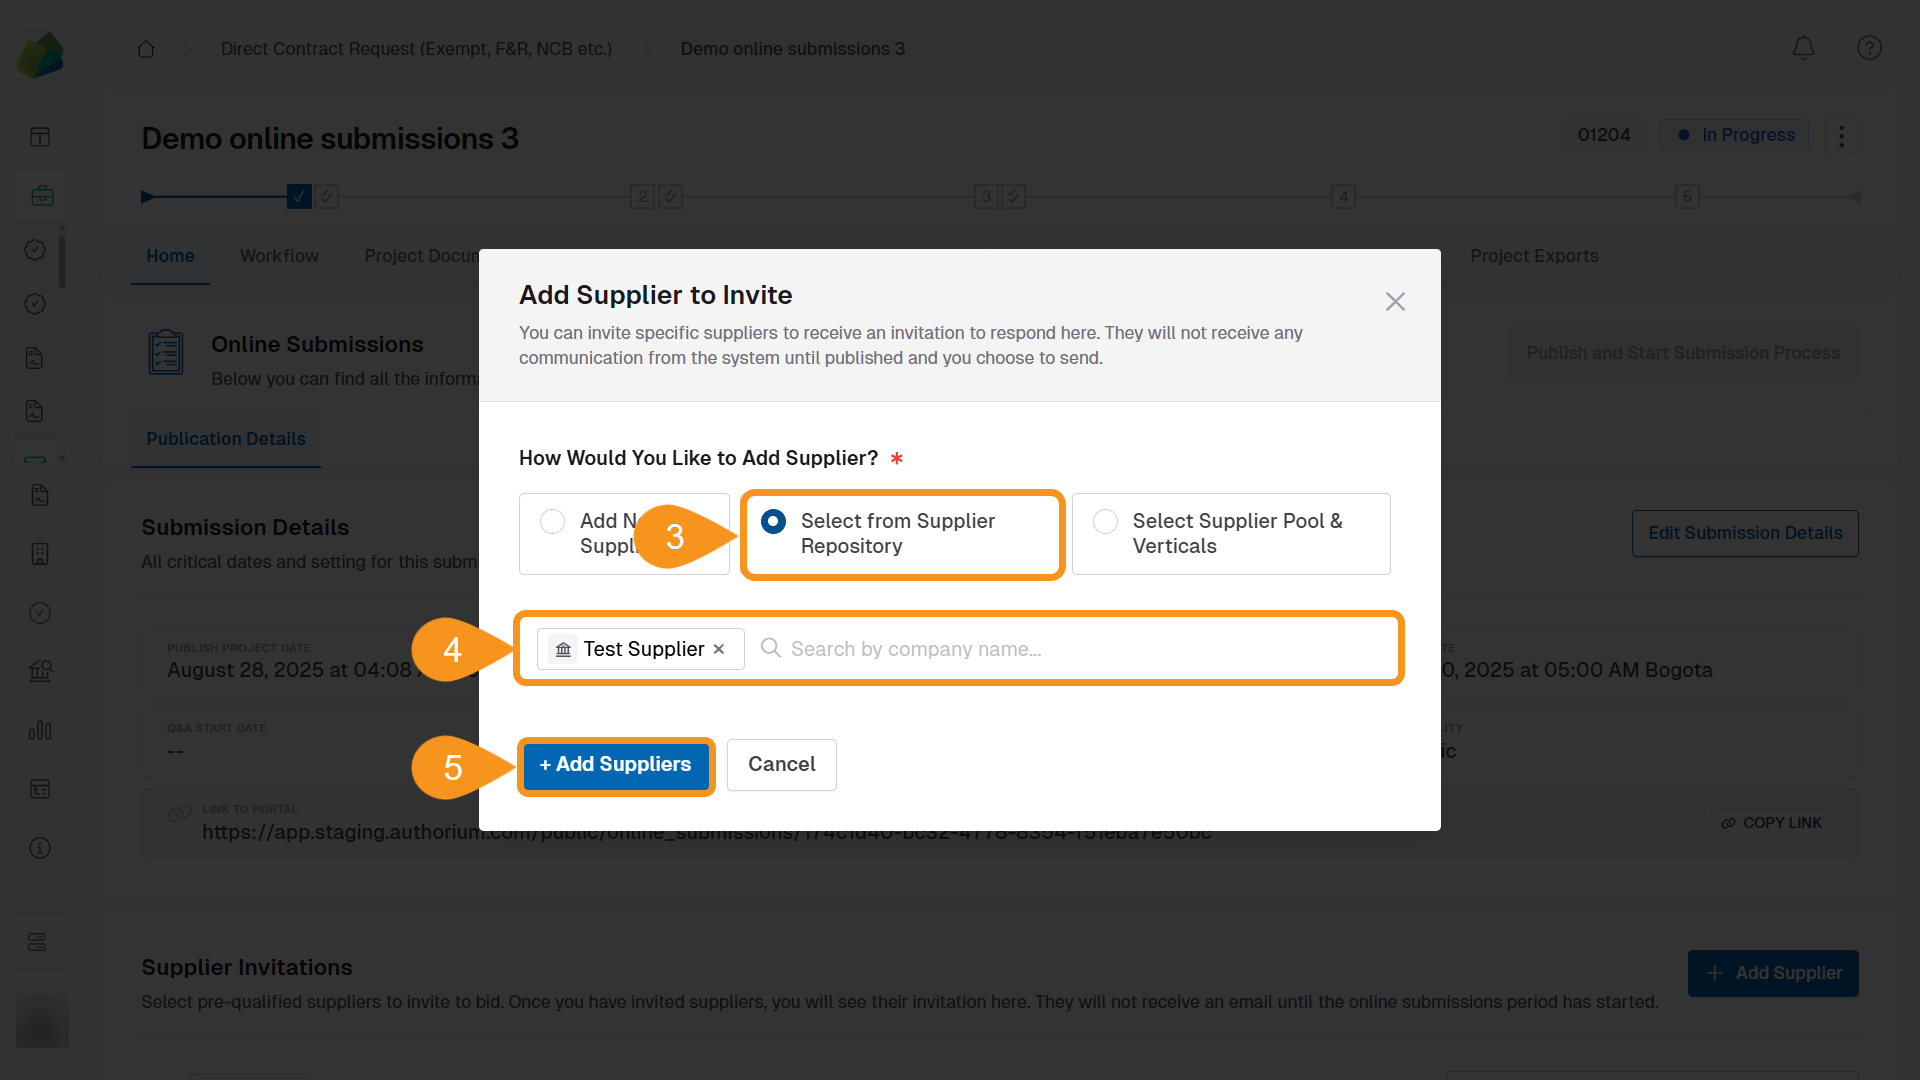Open the In Progress status dropdown
This screenshot has width=1920, height=1080.
tap(1735, 135)
